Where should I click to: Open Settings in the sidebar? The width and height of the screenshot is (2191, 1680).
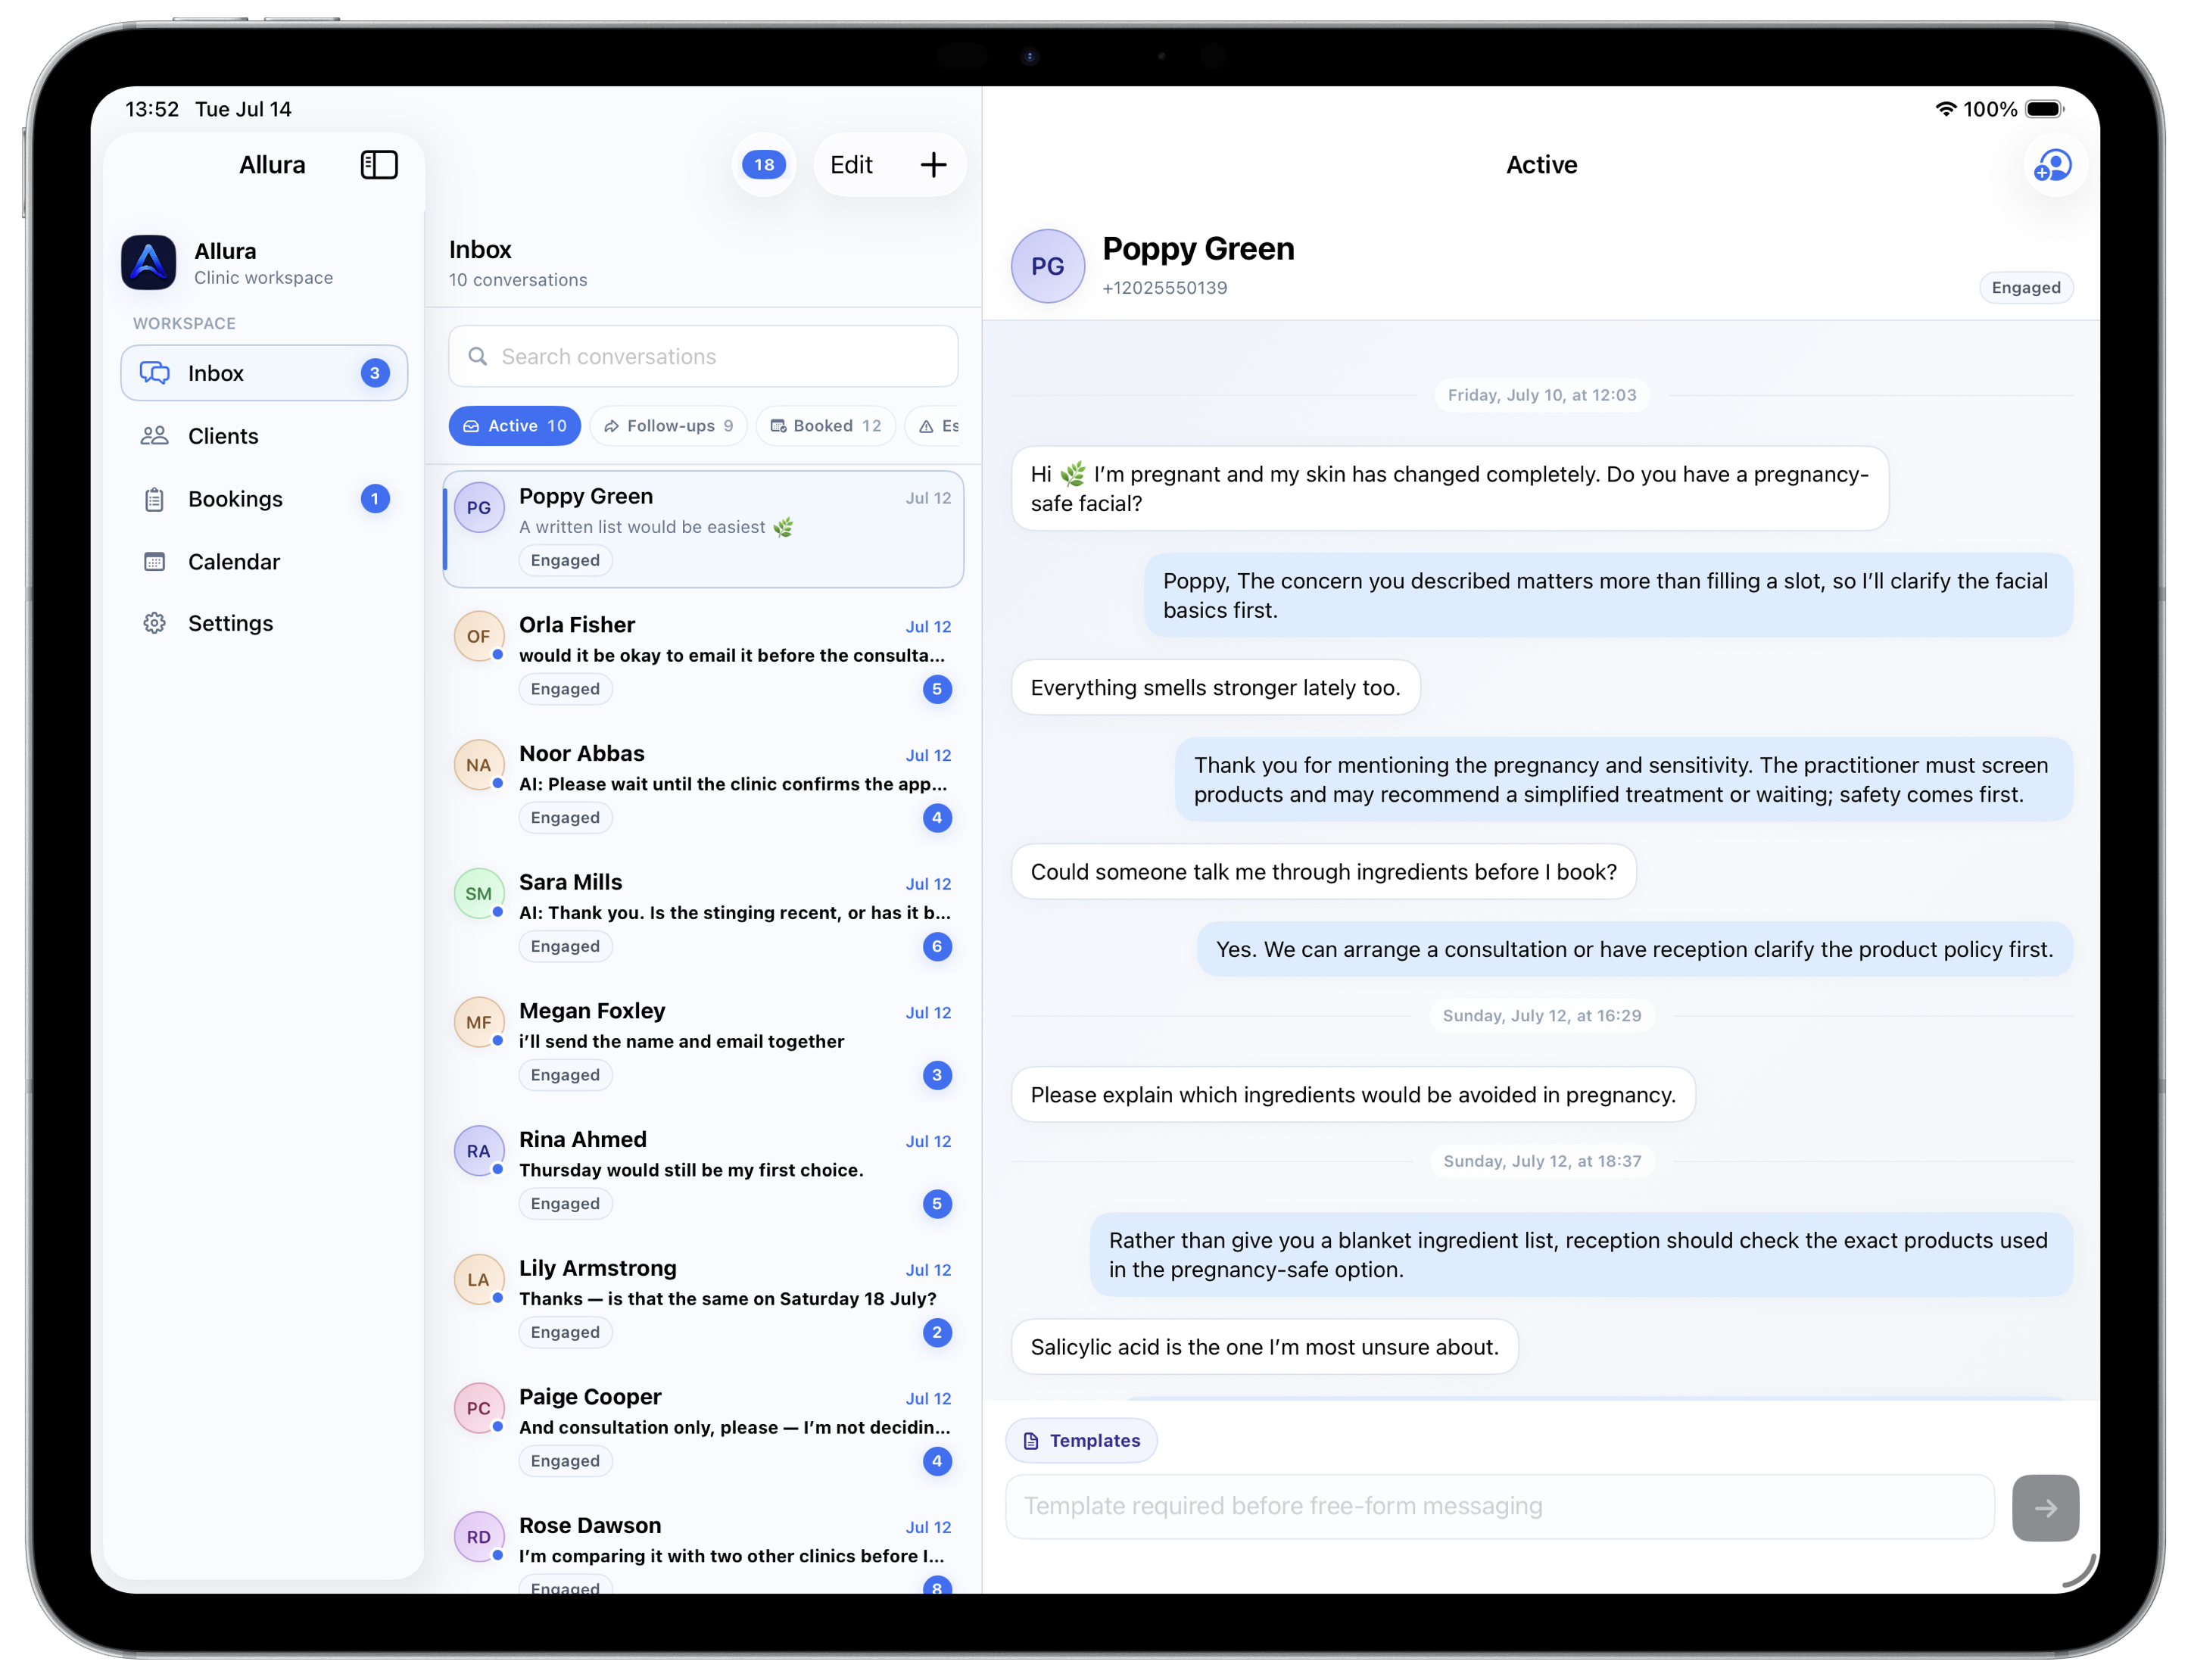point(264,623)
